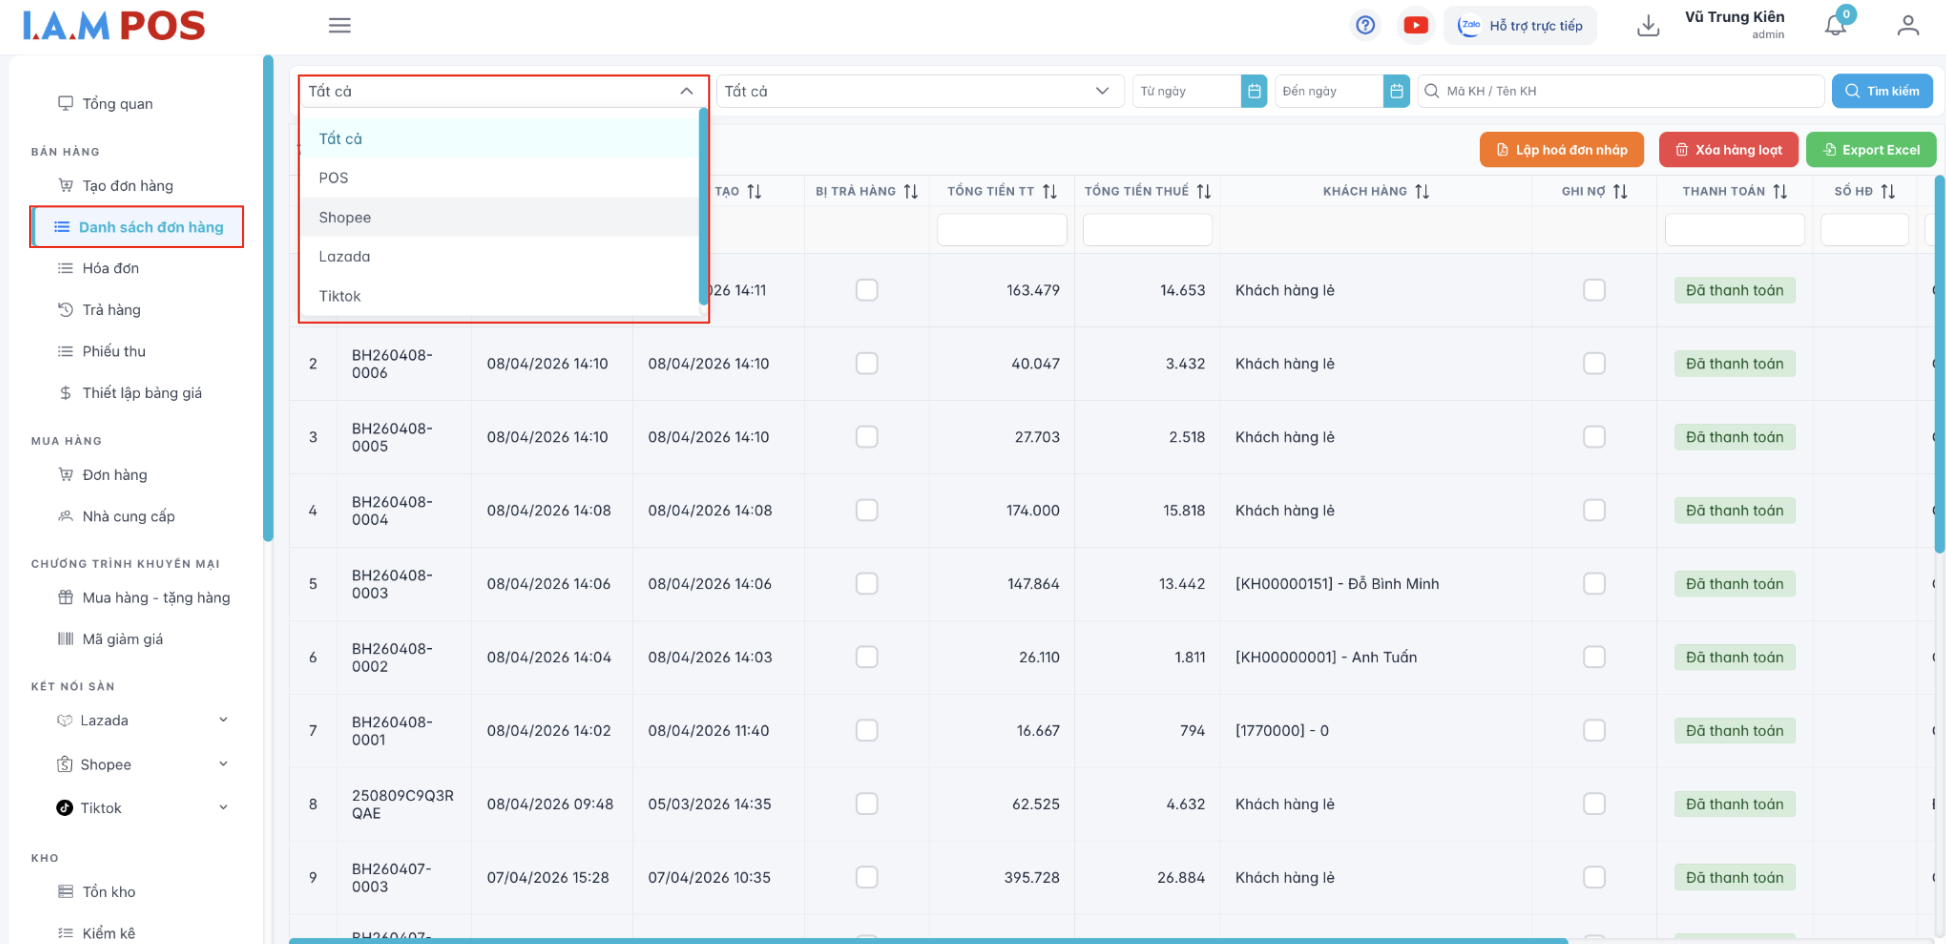
Task: Open the 'Từ ngày' calendar picker
Action: [x=1253, y=91]
